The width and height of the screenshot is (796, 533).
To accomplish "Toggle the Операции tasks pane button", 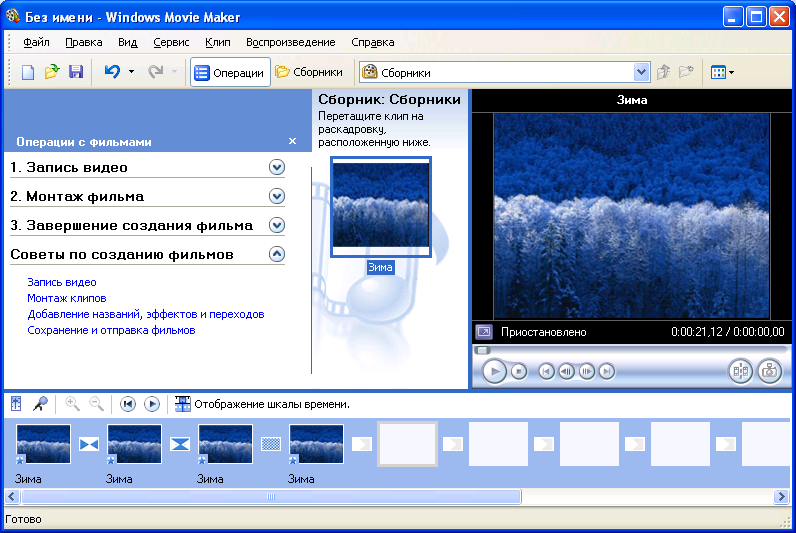I will point(230,73).
